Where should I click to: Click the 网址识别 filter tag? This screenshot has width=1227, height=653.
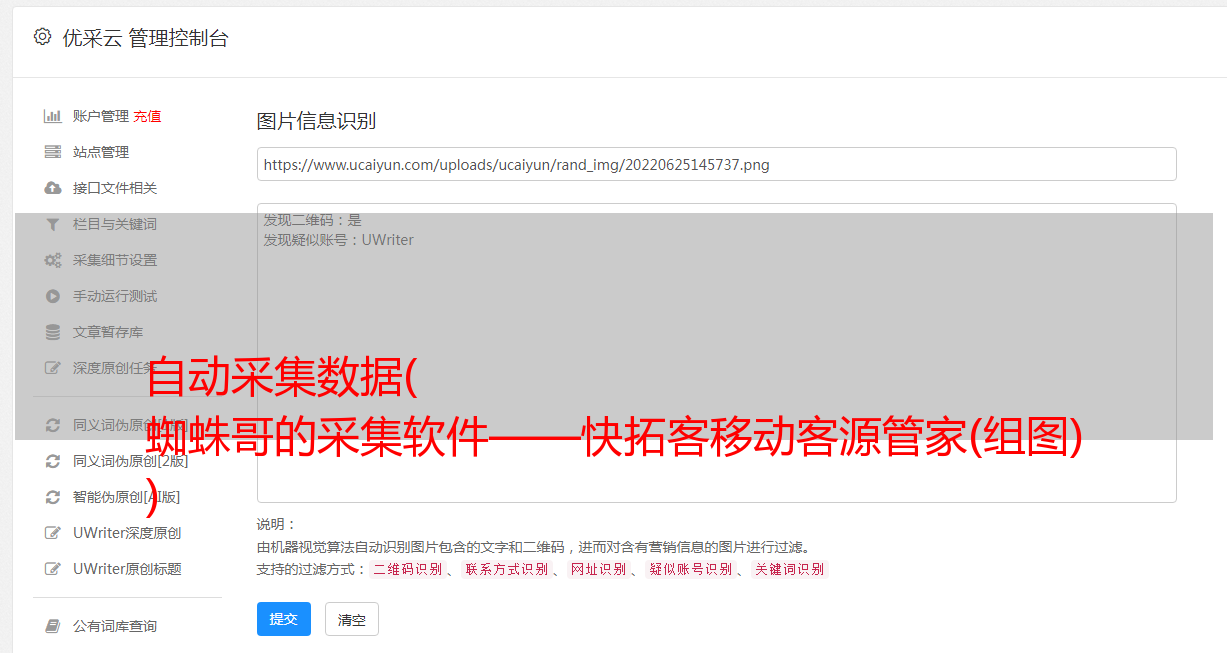pos(598,569)
